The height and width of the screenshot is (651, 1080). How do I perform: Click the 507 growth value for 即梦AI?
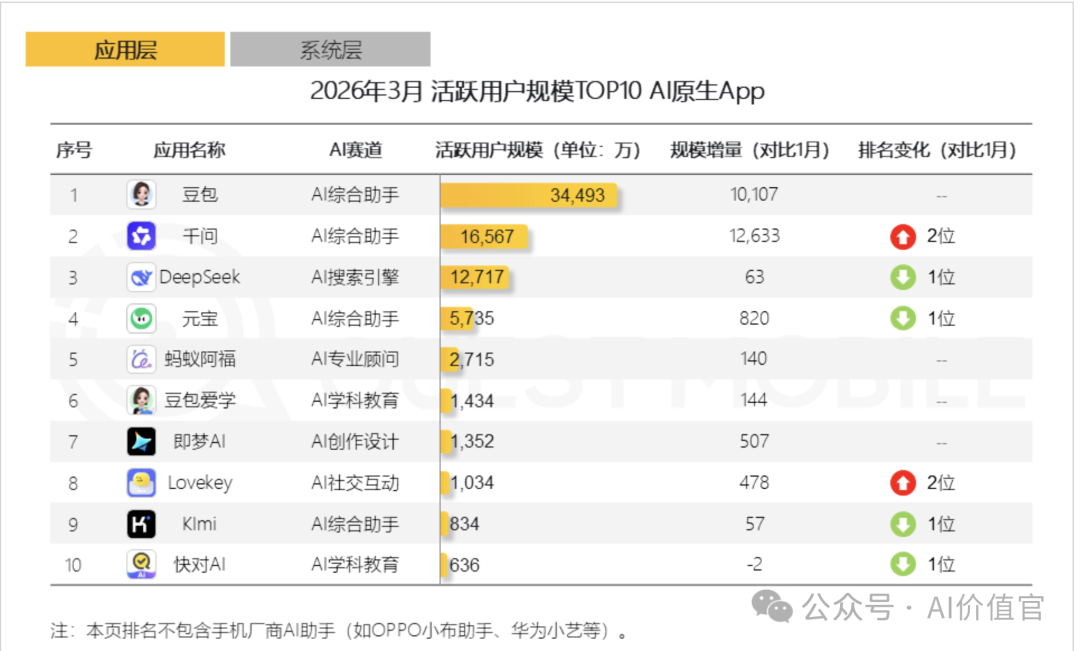point(754,442)
